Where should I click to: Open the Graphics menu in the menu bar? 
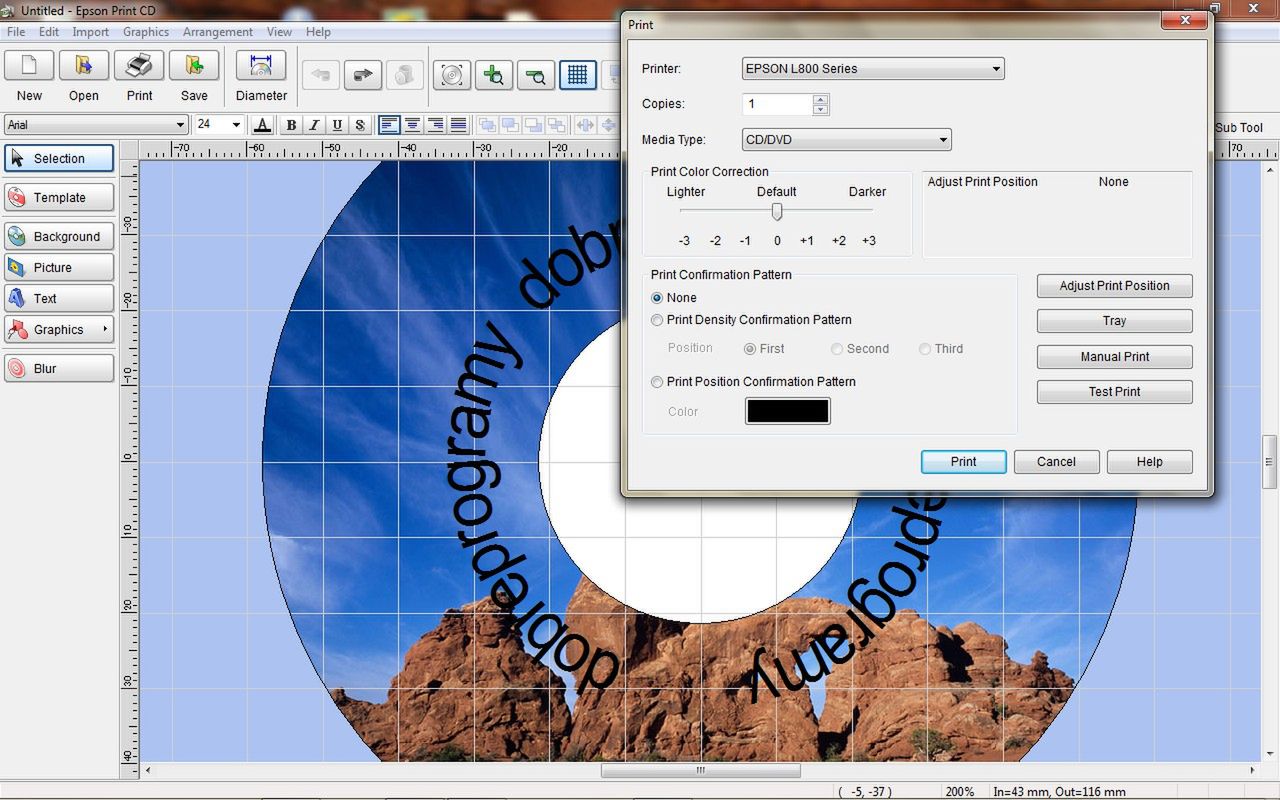(146, 32)
